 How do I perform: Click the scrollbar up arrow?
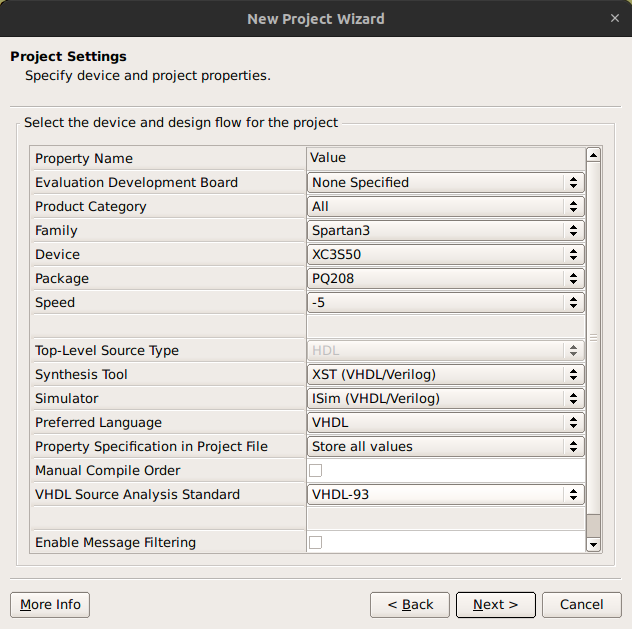pos(593,155)
